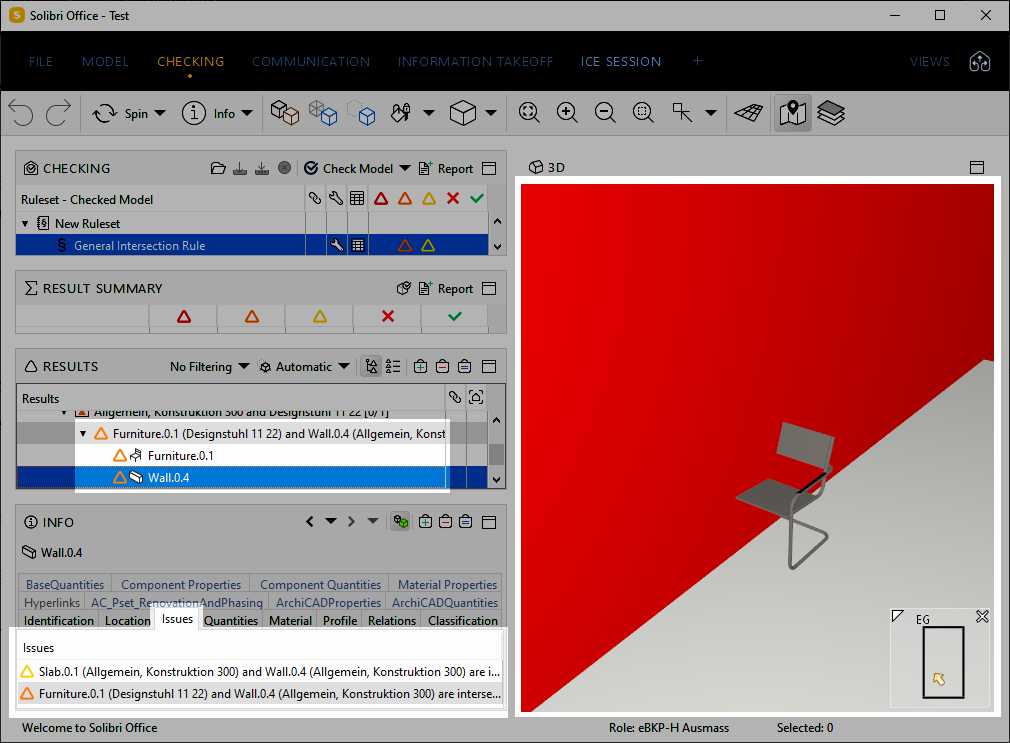Toggle list view button in RESULTS
This screenshot has width=1010, height=743.
pos(393,367)
